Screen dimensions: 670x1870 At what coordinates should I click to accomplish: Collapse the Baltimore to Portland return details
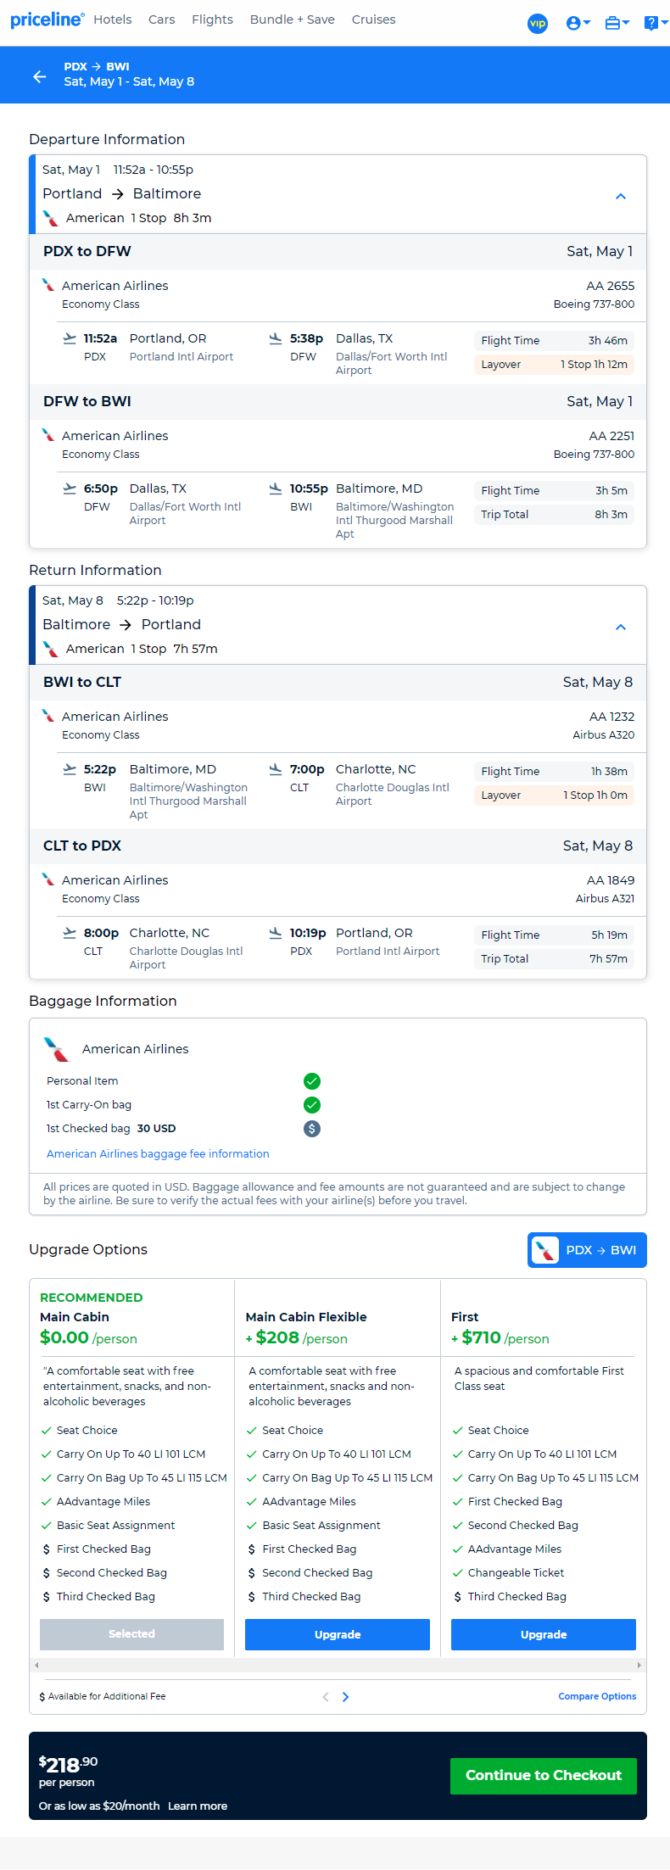click(x=620, y=627)
